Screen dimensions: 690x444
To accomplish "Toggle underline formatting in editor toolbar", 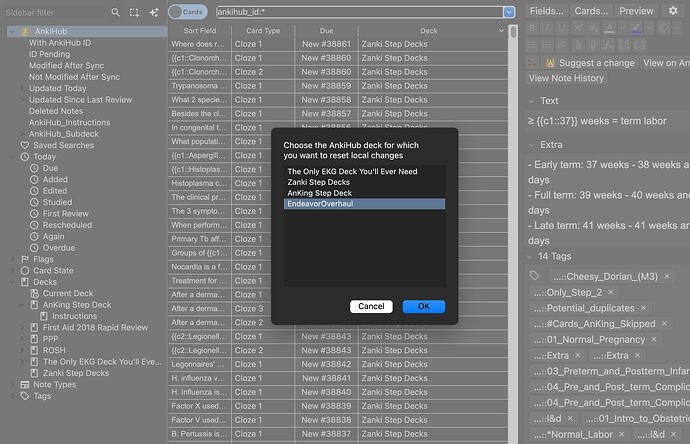I will tap(562, 28).
